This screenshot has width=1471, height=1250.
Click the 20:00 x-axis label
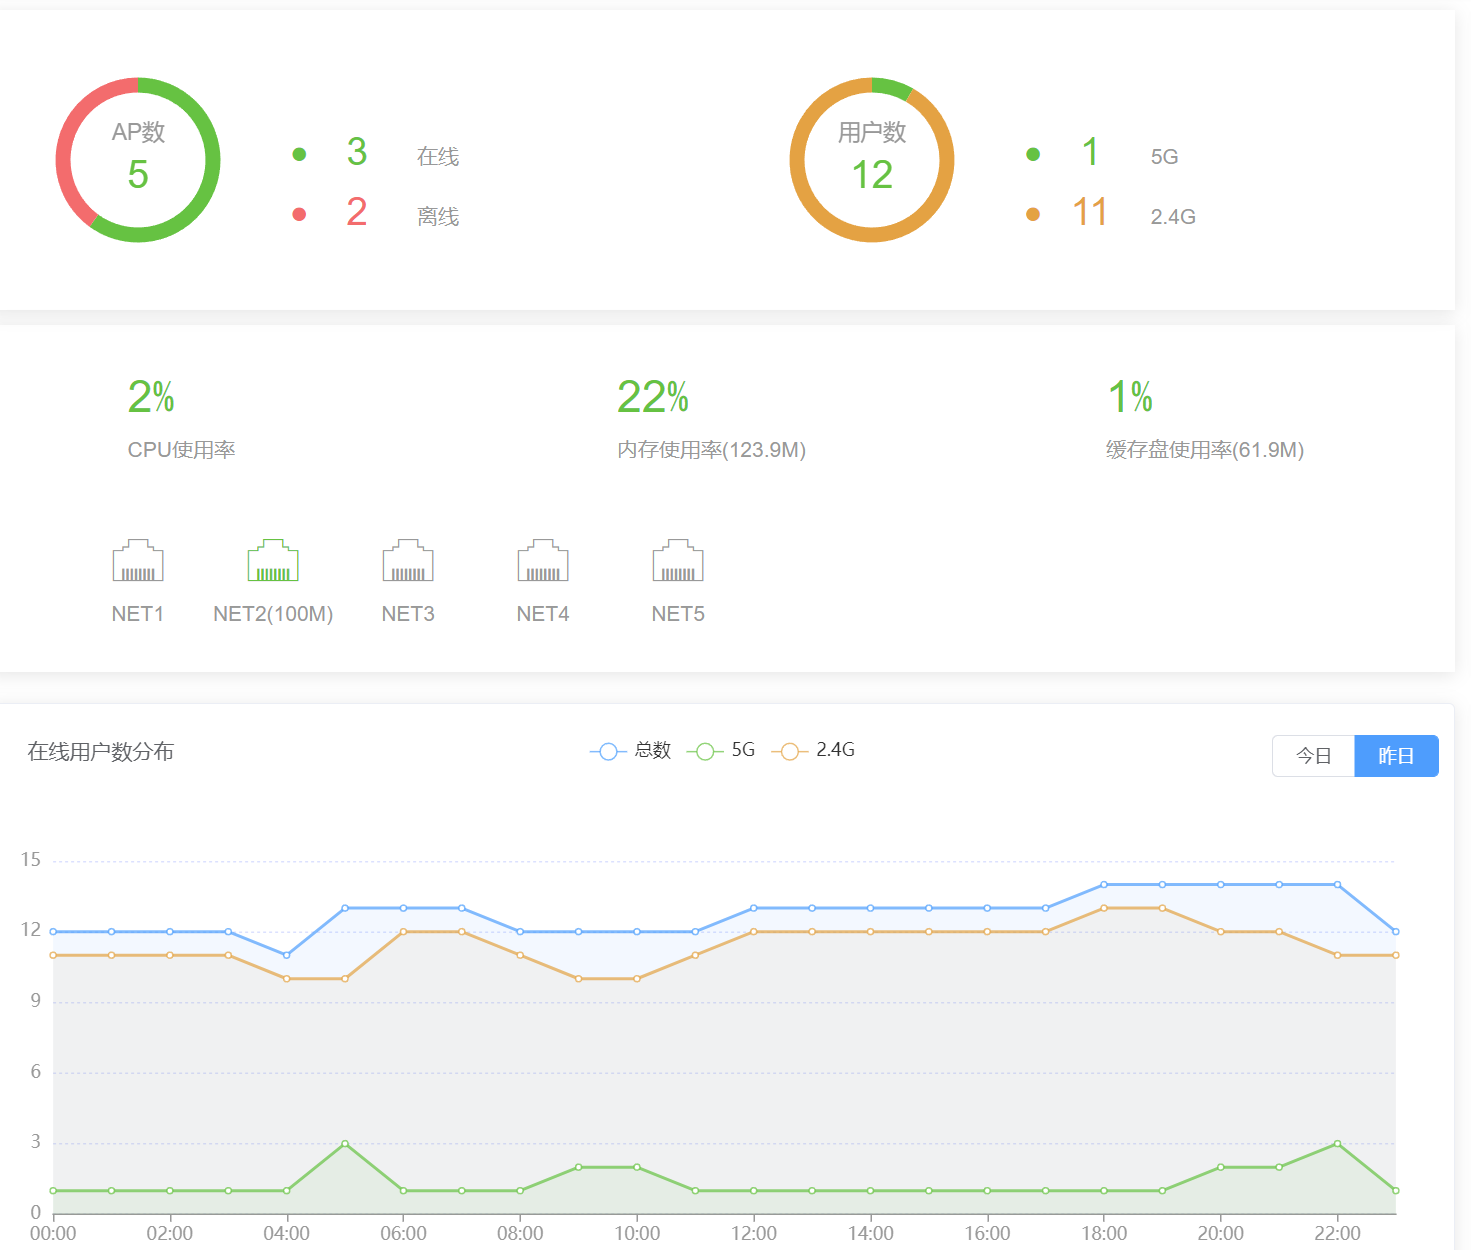[x=1221, y=1233]
